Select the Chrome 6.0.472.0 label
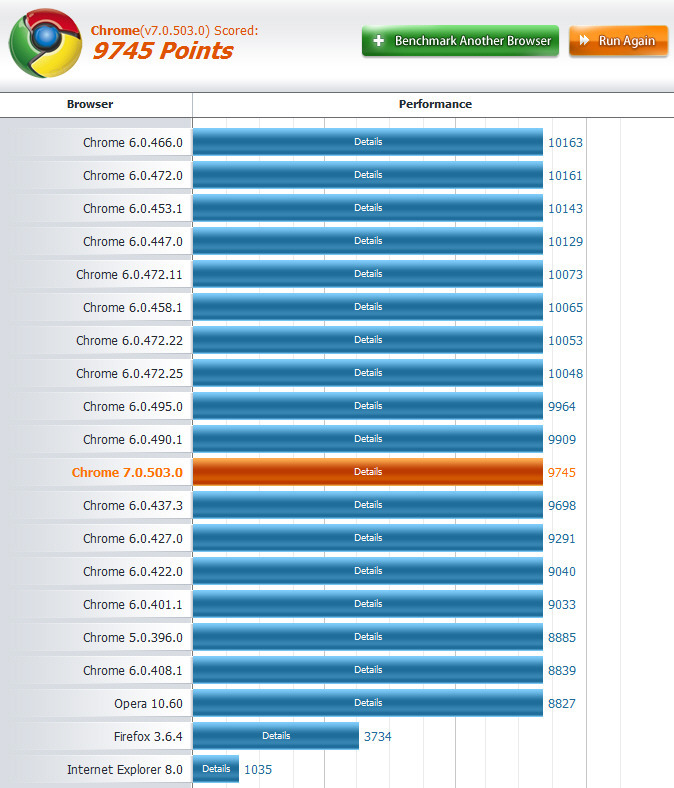The image size is (674, 788). 133,176
